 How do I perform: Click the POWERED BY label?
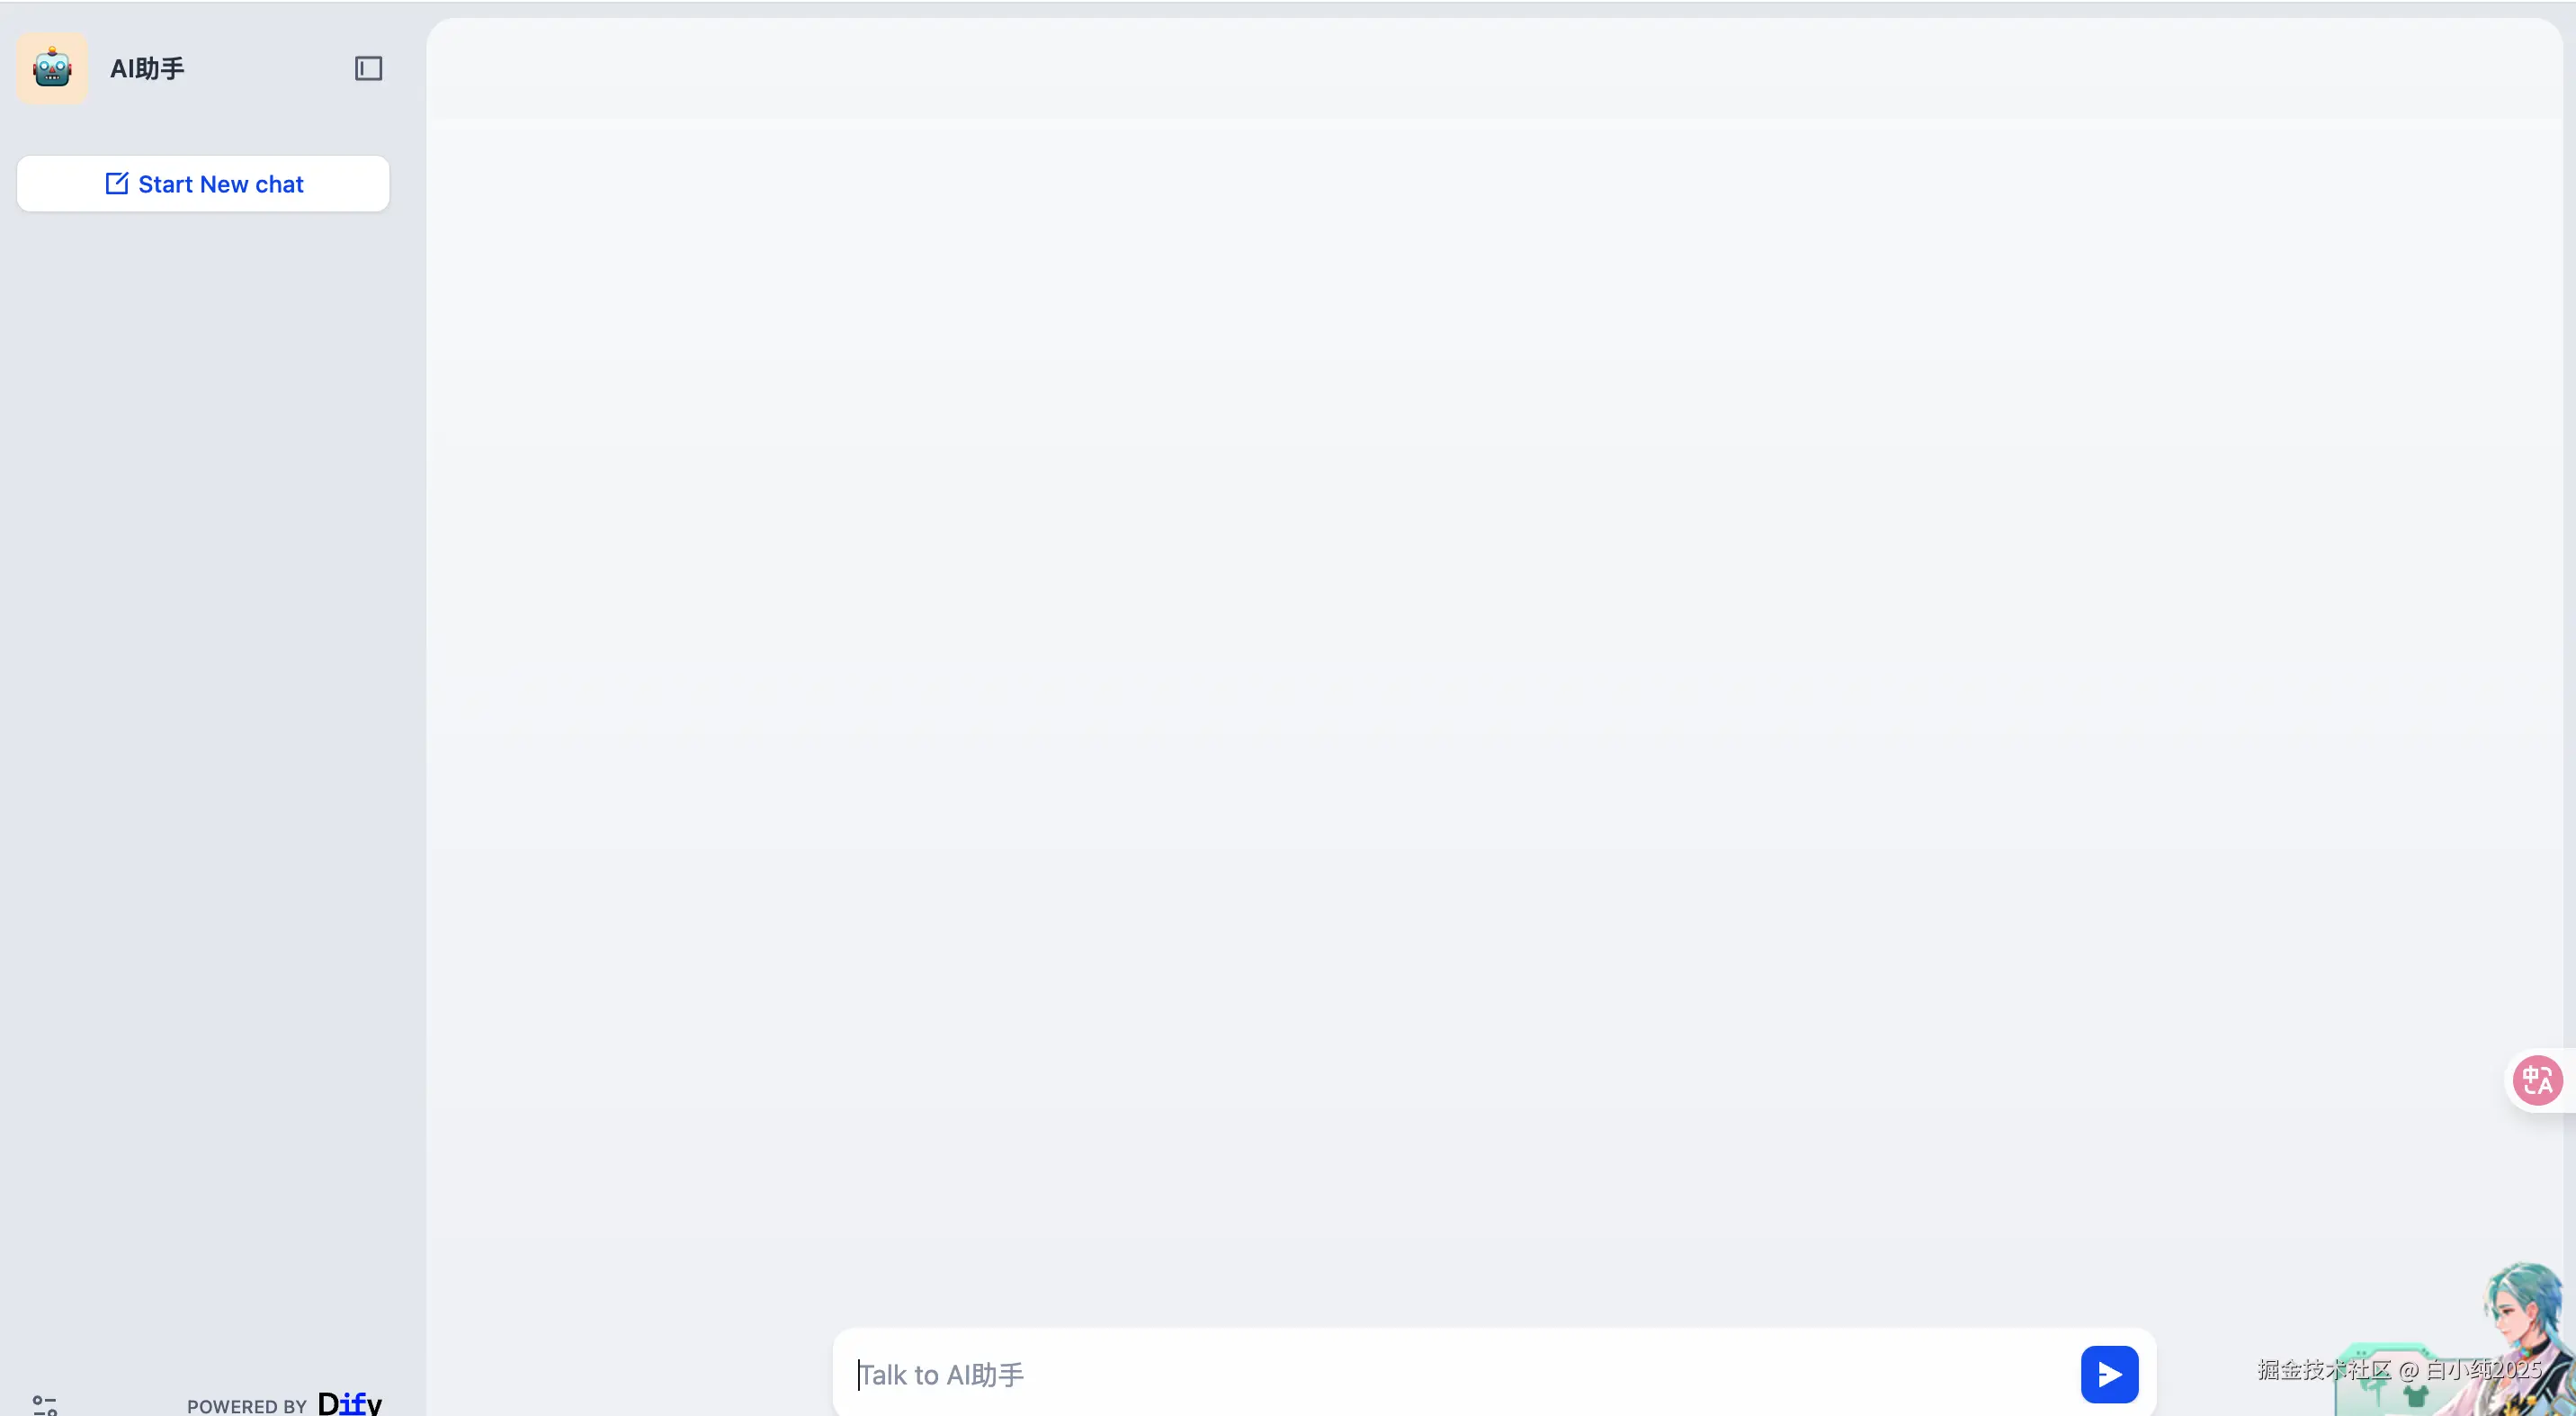(x=246, y=1406)
